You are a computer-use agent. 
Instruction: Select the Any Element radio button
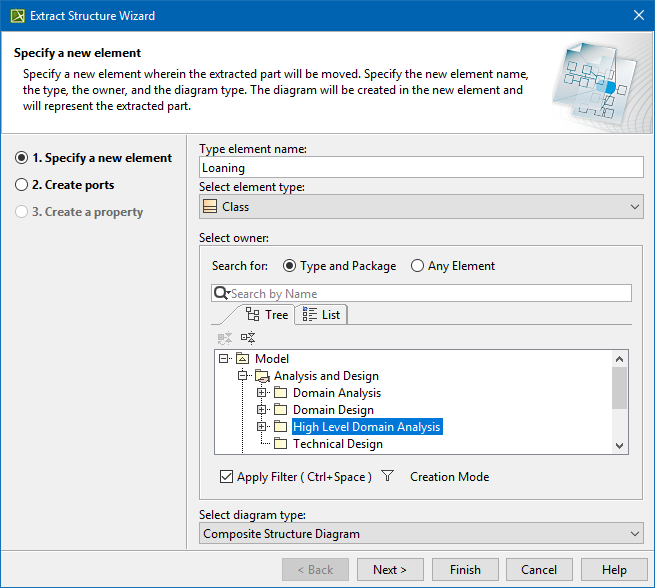point(418,266)
